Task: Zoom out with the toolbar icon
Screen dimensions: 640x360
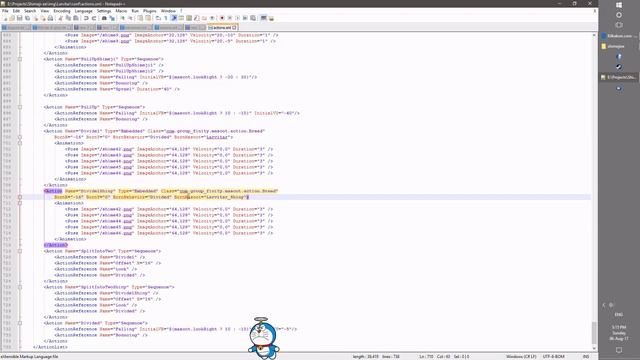Action: pyautogui.click(x=130, y=18)
